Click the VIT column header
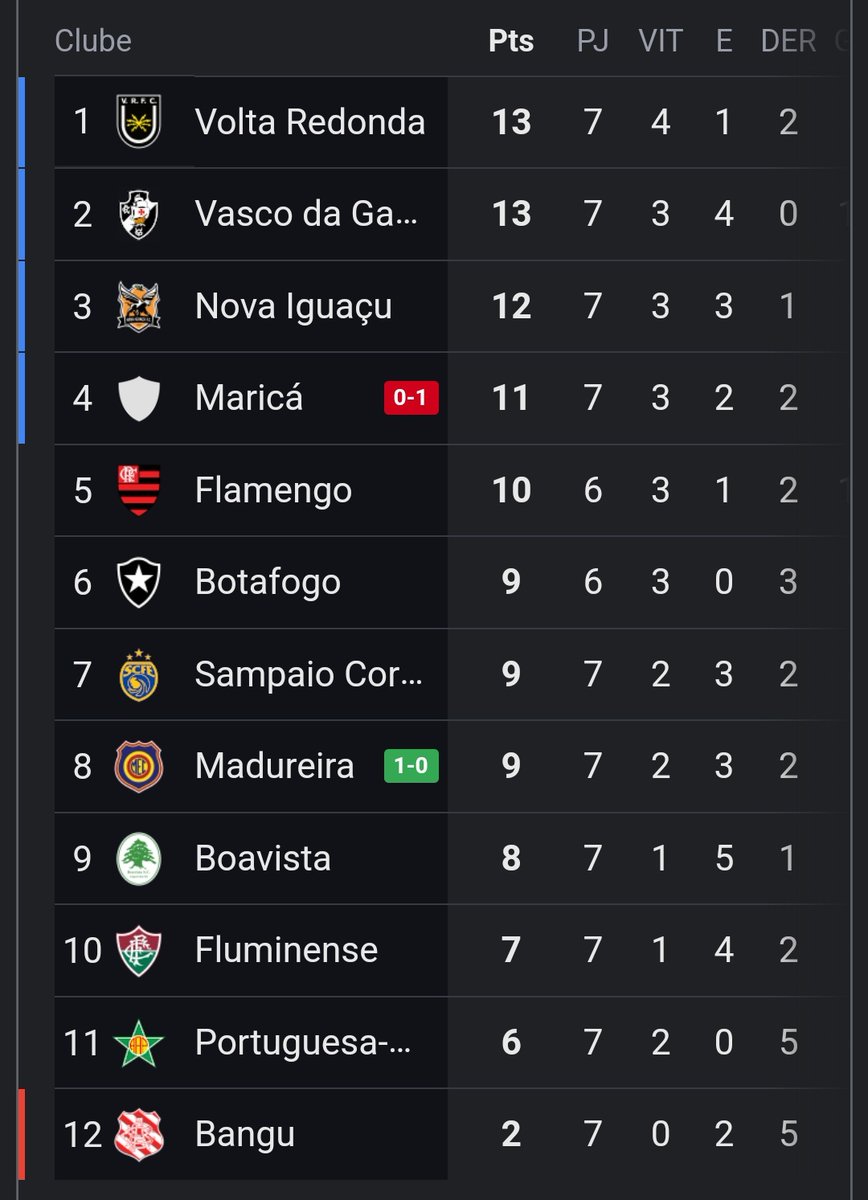Viewport: 868px width, 1200px height. pos(660,41)
